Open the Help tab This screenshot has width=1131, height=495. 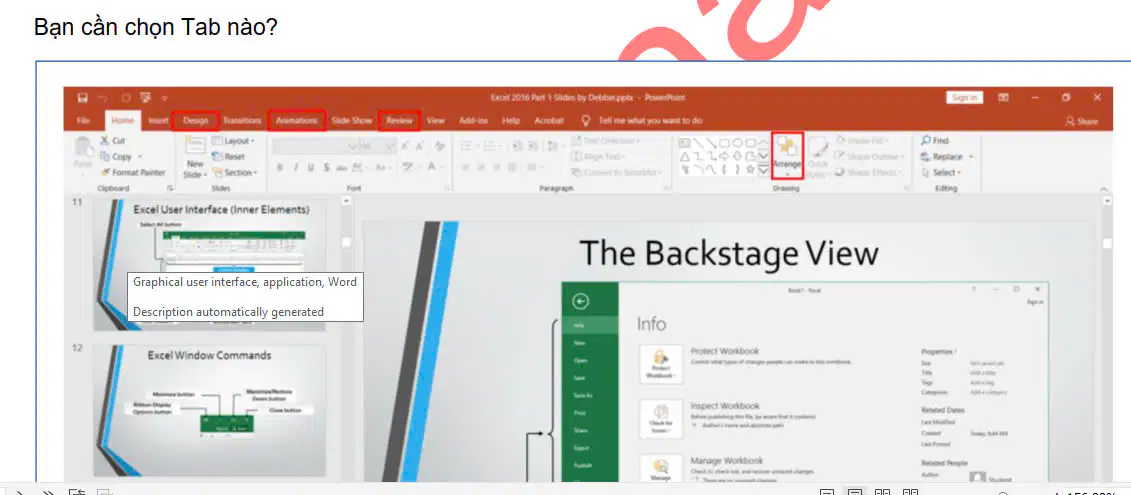click(511, 121)
